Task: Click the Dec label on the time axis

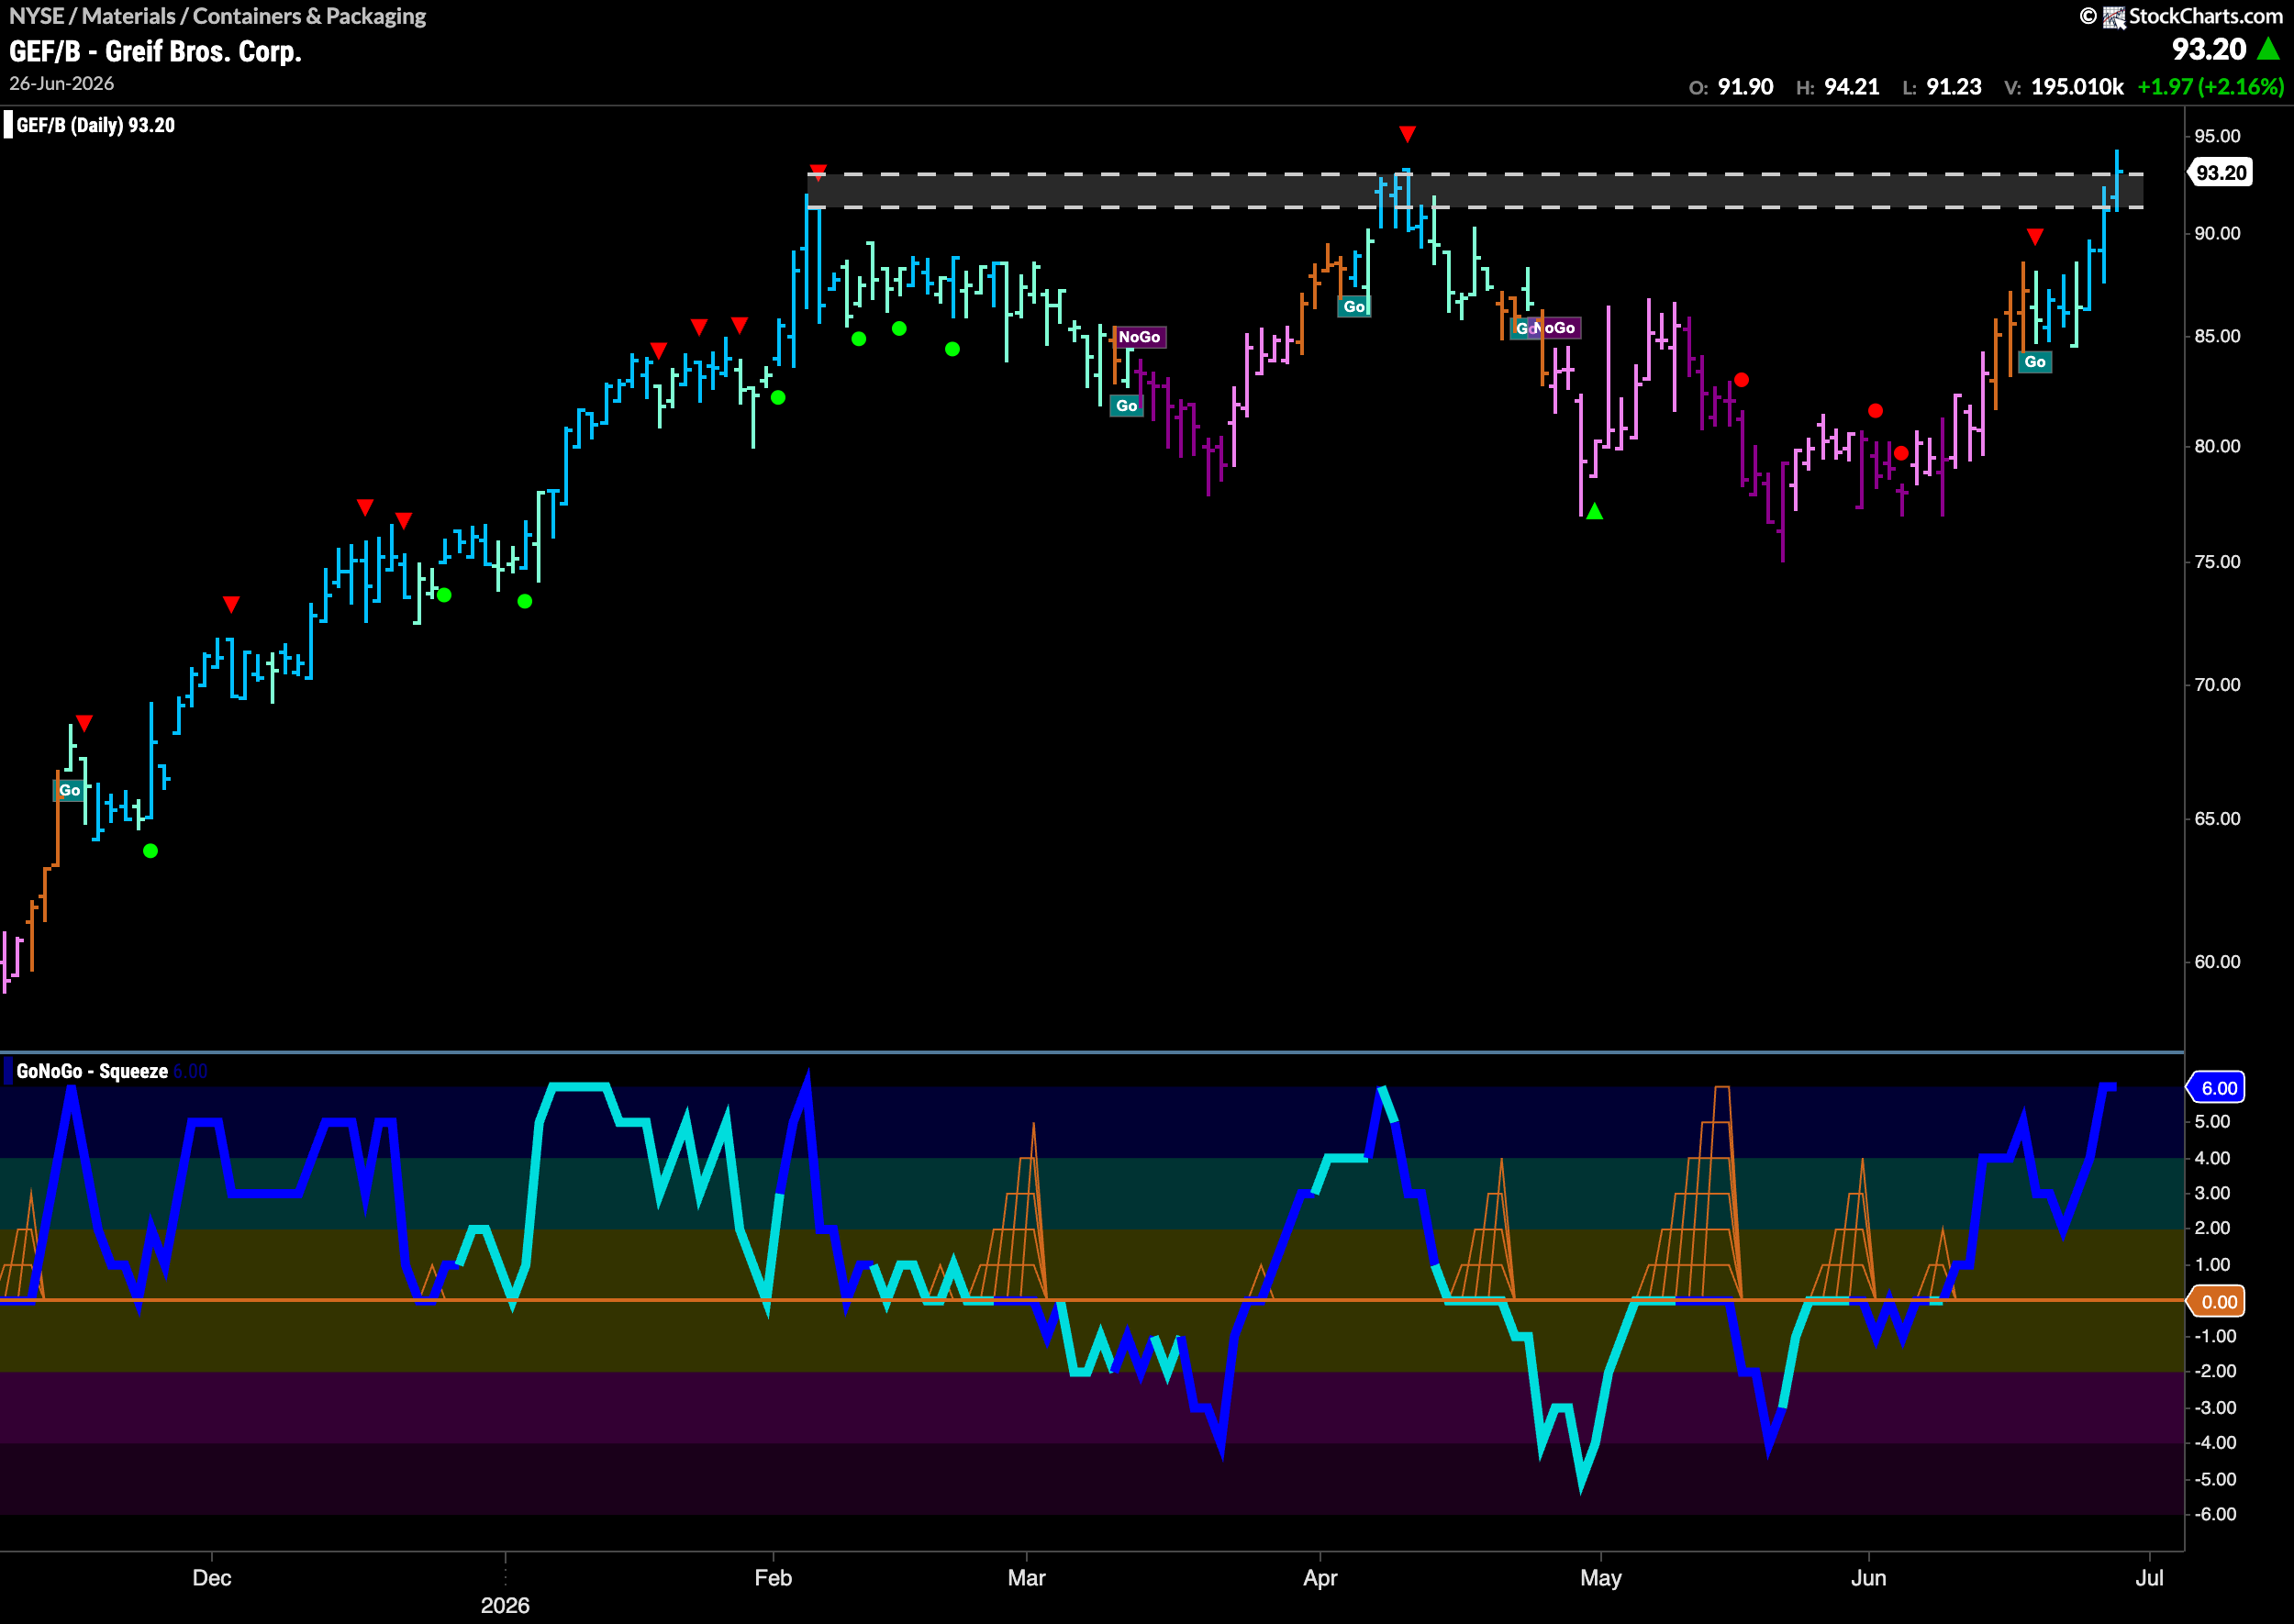Action: (212, 1578)
